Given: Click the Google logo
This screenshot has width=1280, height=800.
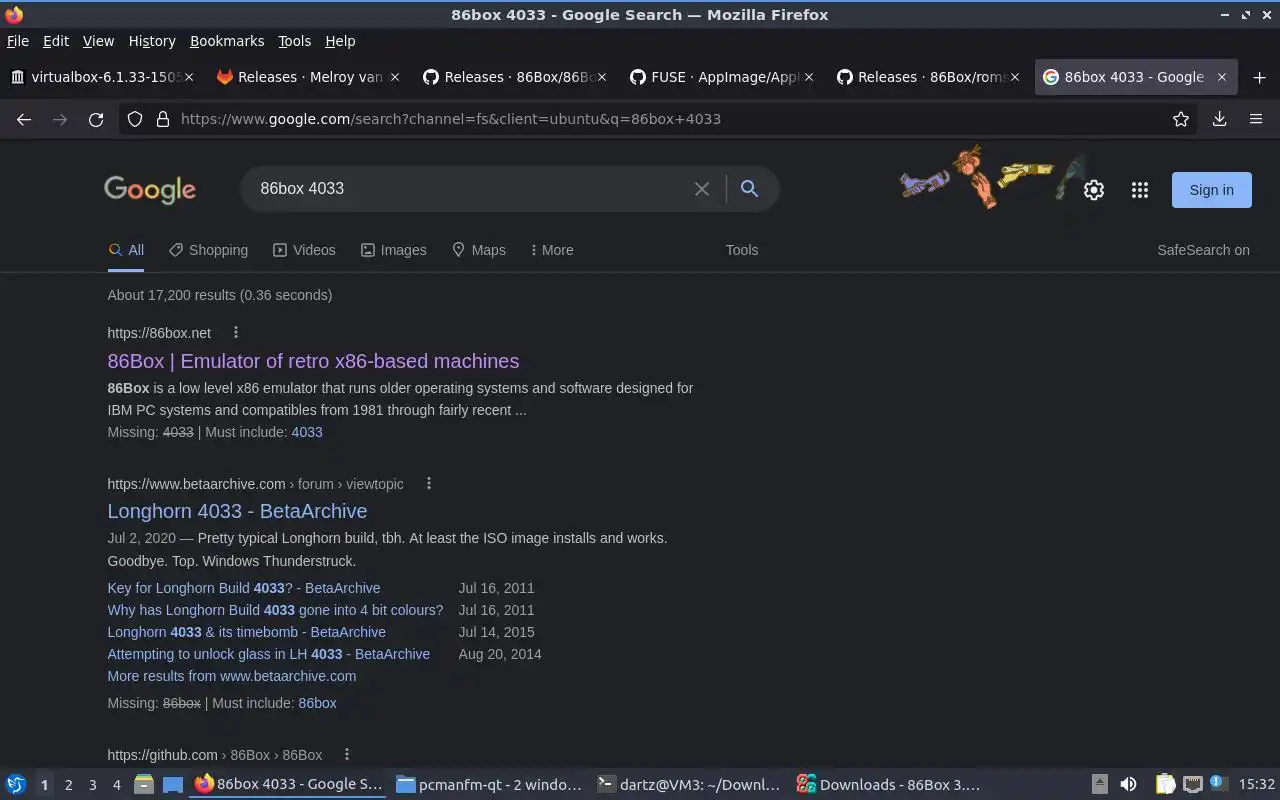Looking at the screenshot, I should tap(150, 189).
